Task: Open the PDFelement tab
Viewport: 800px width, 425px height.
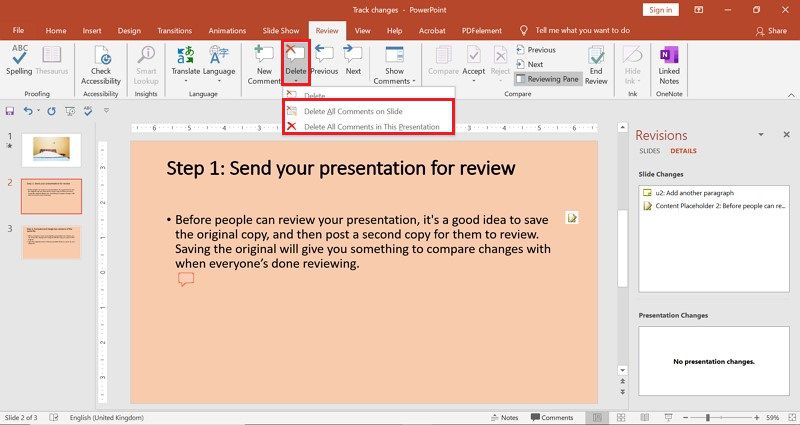Action: pyautogui.click(x=482, y=31)
